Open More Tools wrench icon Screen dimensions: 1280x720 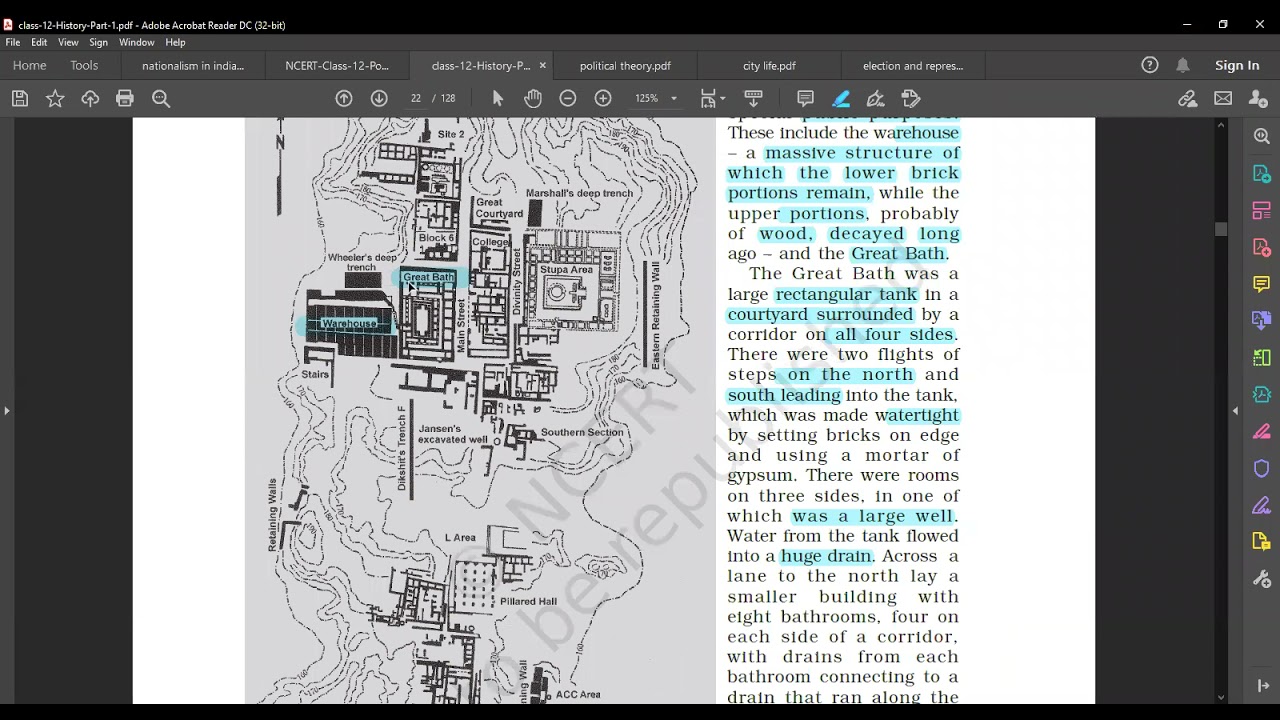coord(1262,579)
